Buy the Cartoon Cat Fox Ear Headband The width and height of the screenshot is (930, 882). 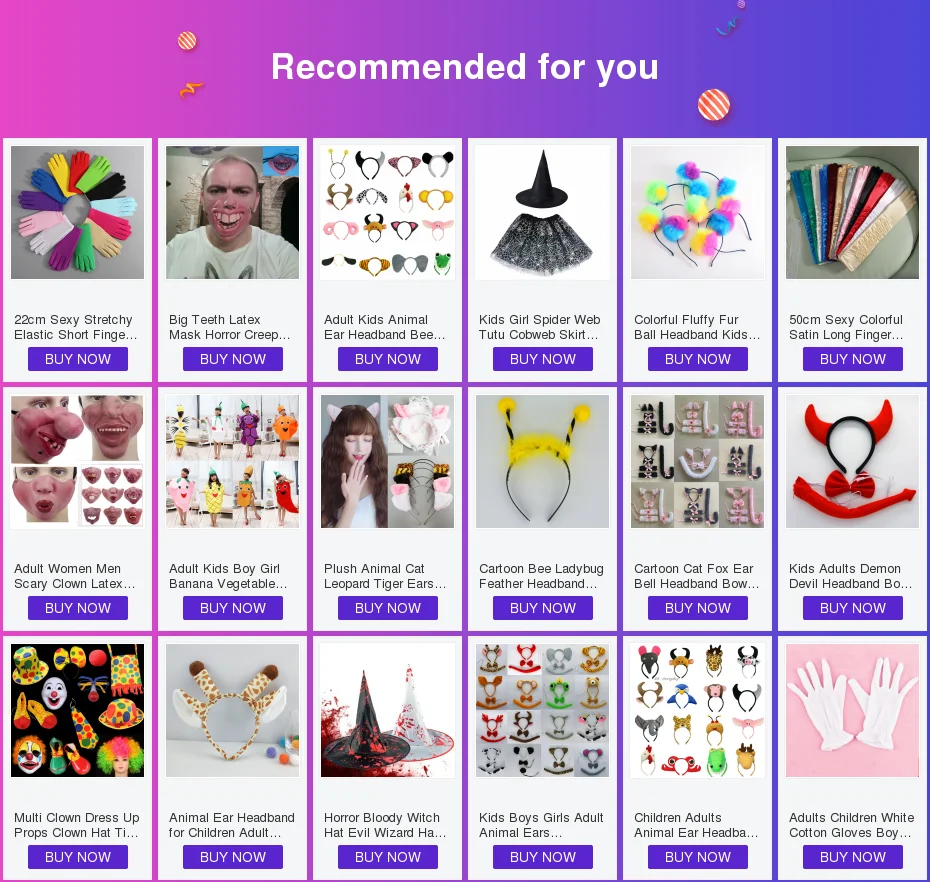698,608
